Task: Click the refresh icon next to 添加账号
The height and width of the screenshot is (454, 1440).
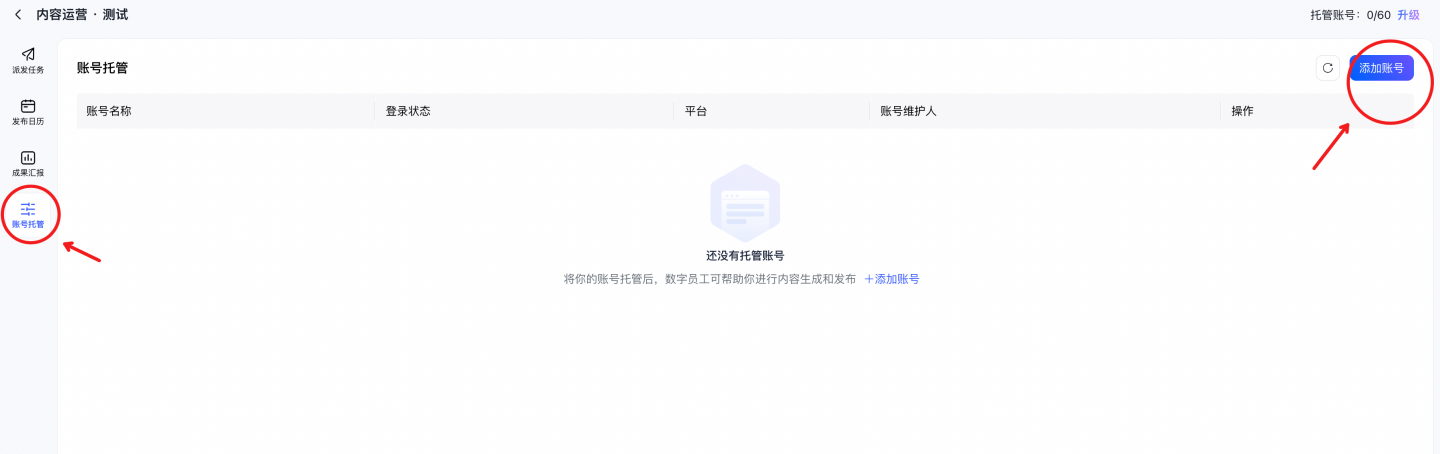Action: [1327, 68]
